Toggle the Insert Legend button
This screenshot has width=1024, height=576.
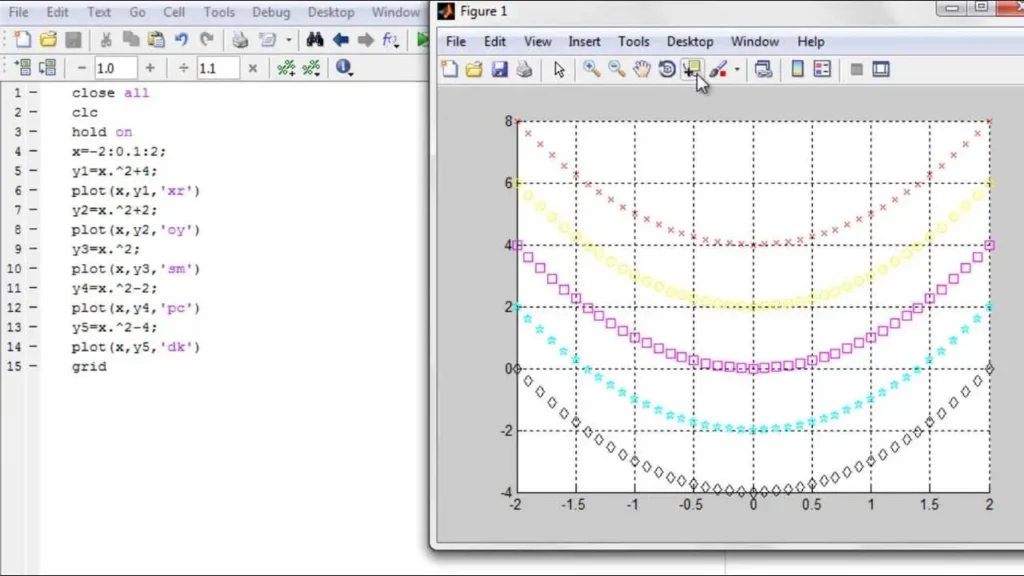coord(822,69)
